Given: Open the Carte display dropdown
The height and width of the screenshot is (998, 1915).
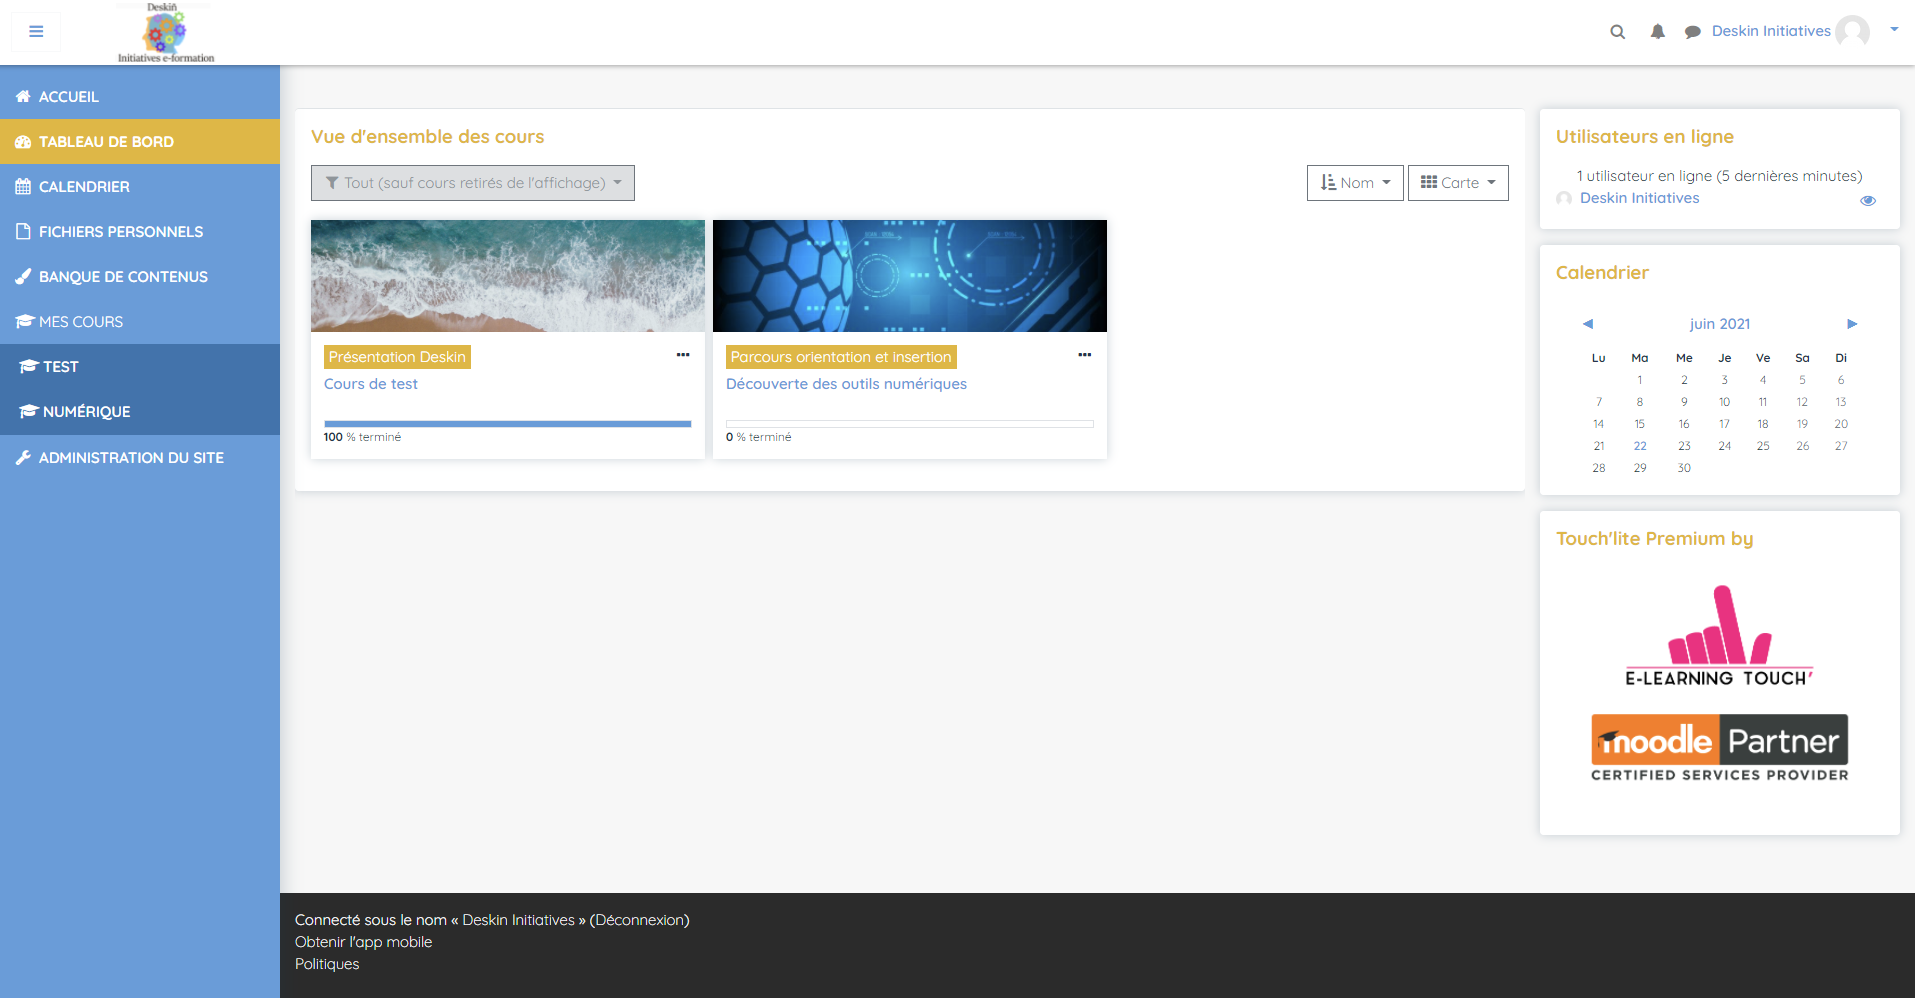Looking at the screenshot, I should pyautogui.click(x=1457, y=183).
